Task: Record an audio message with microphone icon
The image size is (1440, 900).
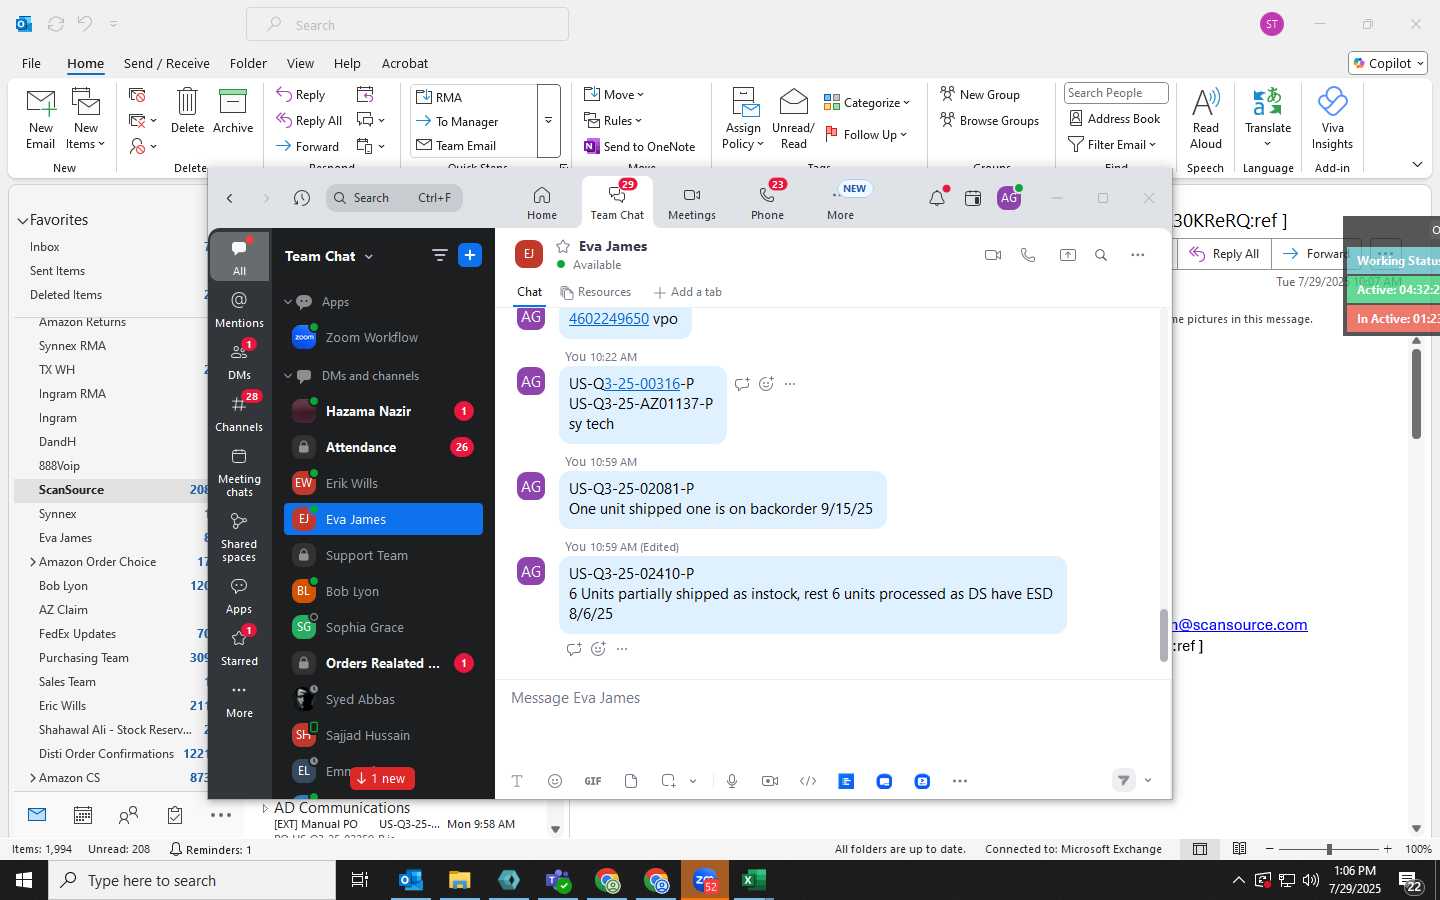Action: tap(732, 781)
